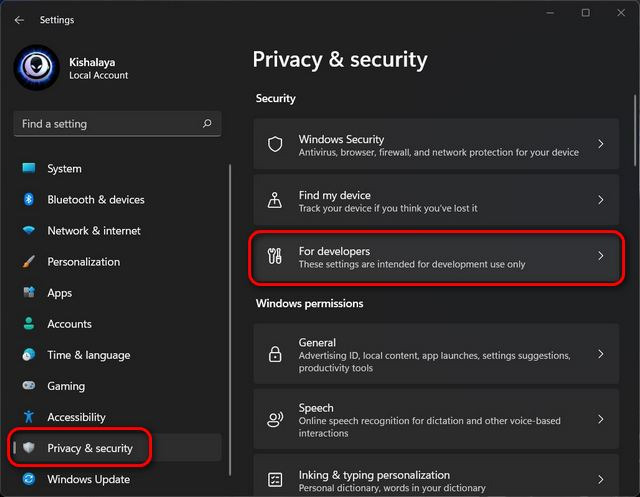
Task: Open Find my device title
Action: point(335,195)
